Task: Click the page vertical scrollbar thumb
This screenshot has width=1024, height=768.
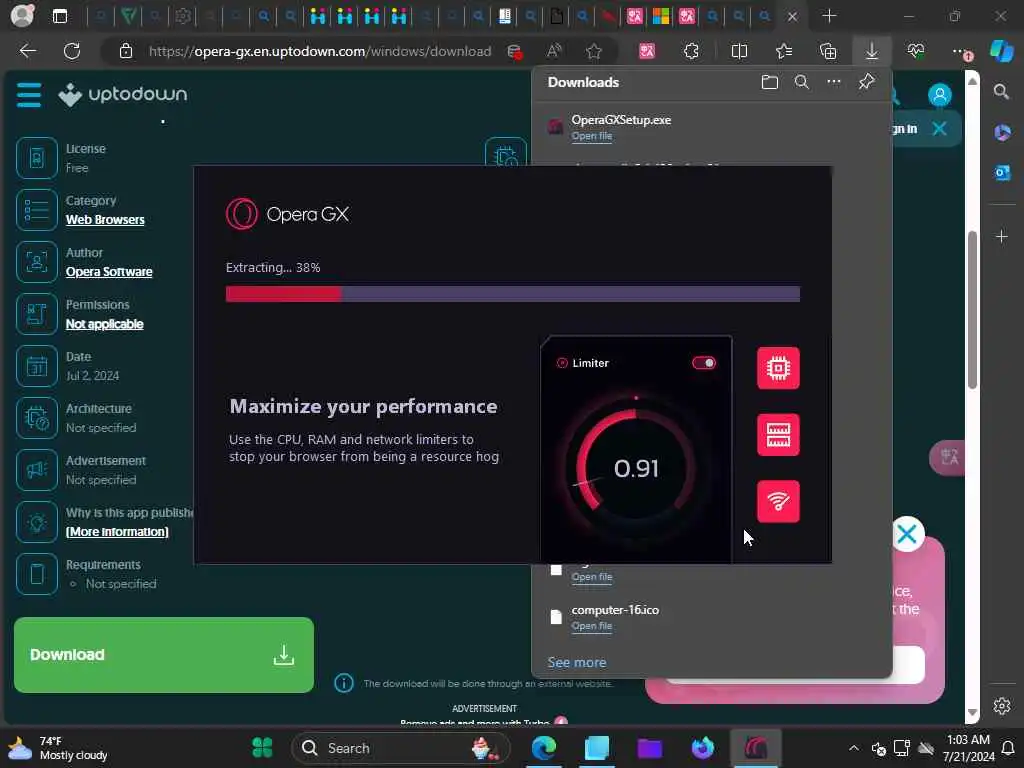Action: coord(972,310)
